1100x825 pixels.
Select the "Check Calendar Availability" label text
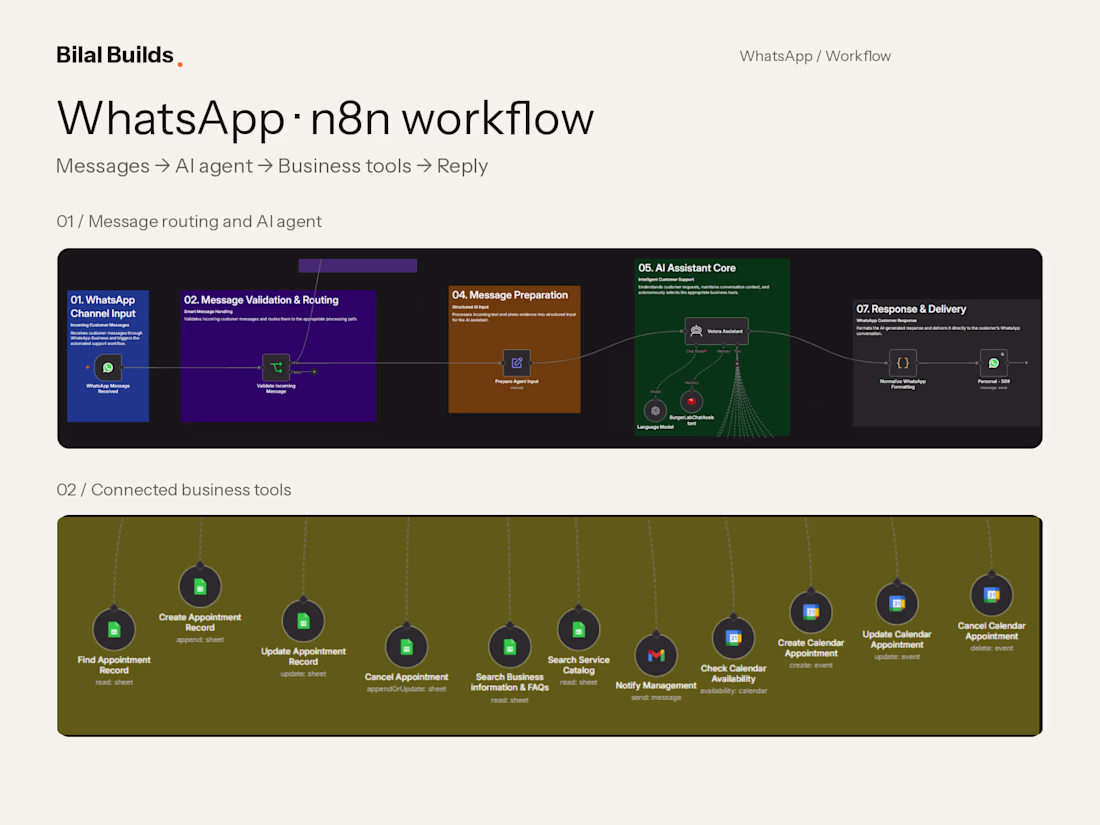click(x=733, y=673)
